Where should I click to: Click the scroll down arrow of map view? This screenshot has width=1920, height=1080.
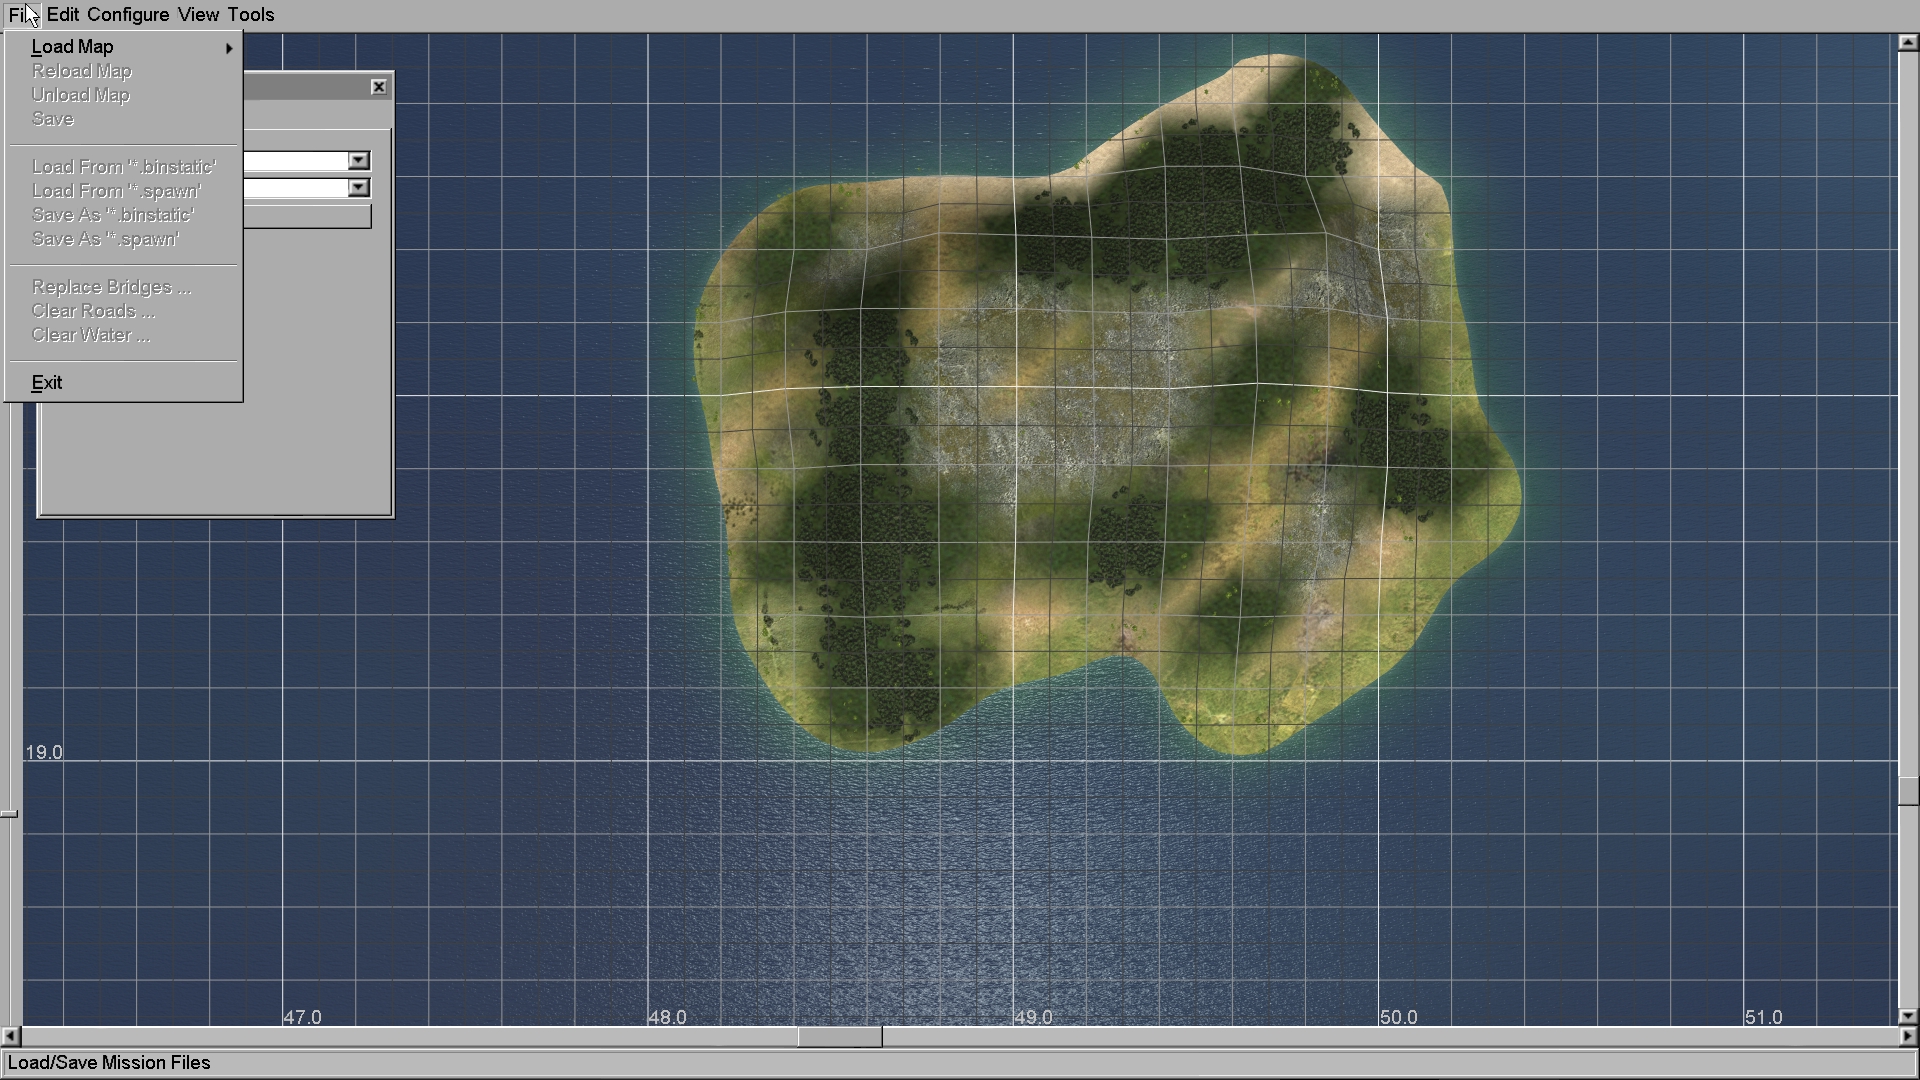1908,1016
